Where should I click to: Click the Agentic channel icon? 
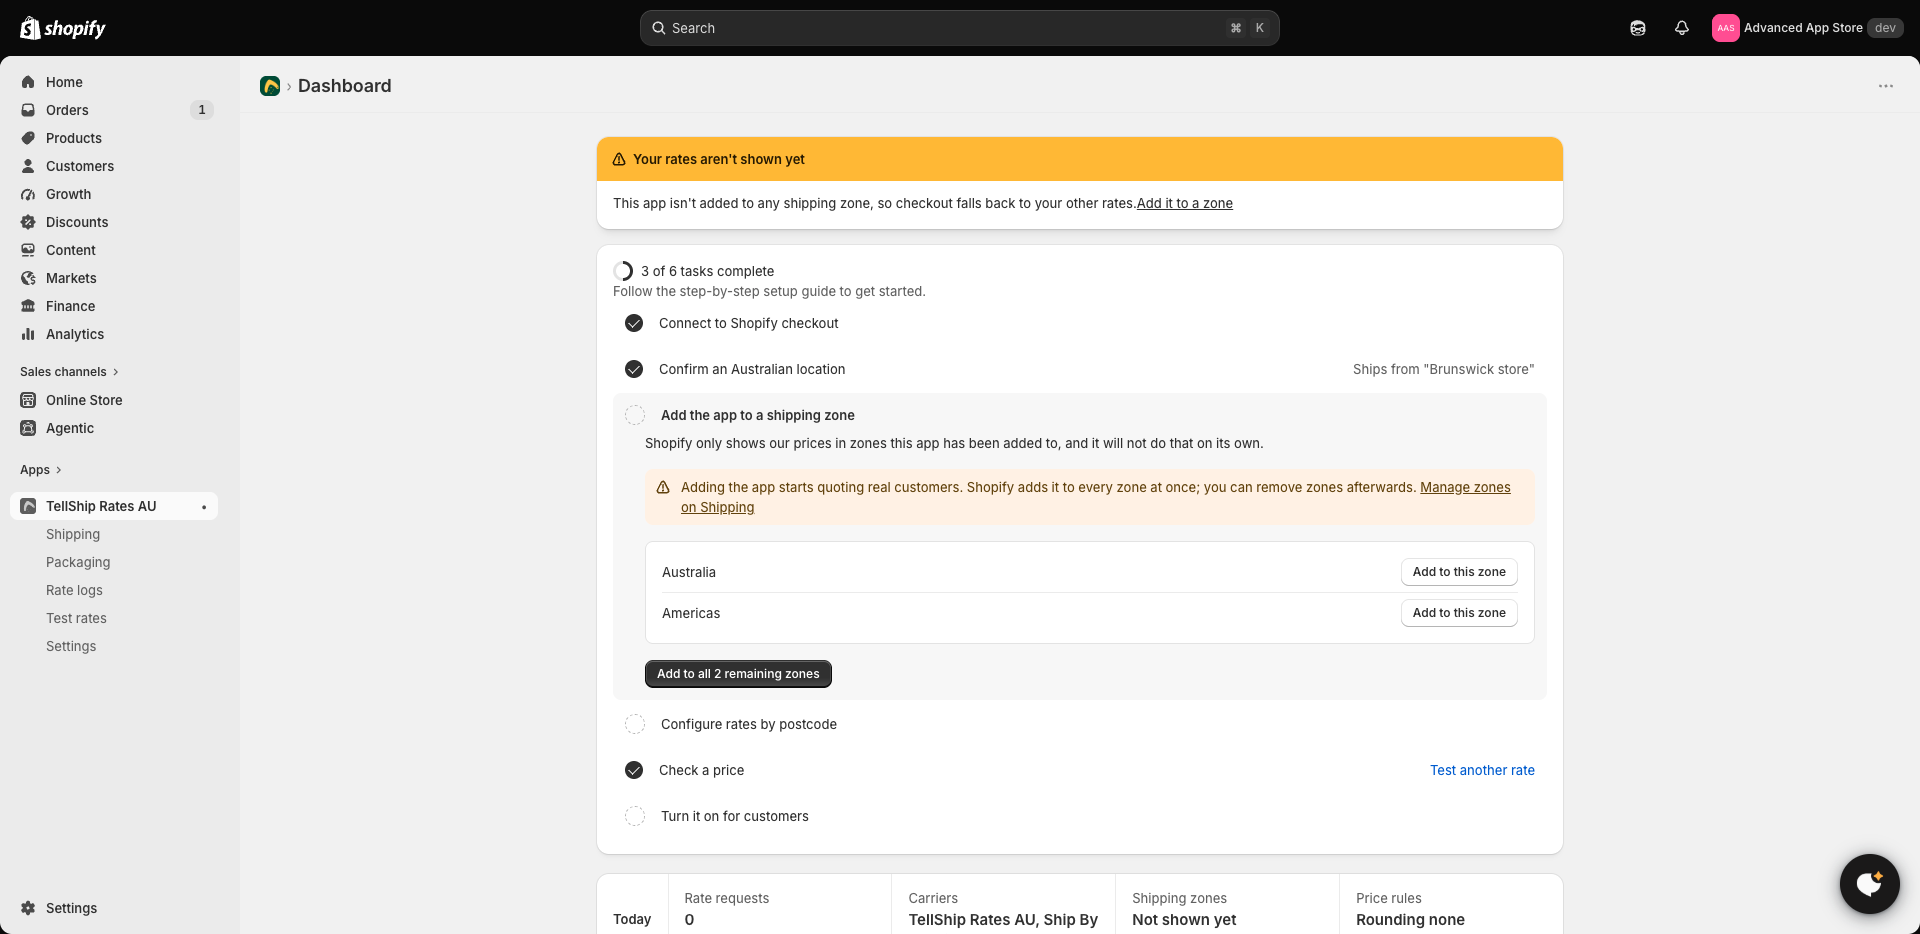(x=28, y=428)
